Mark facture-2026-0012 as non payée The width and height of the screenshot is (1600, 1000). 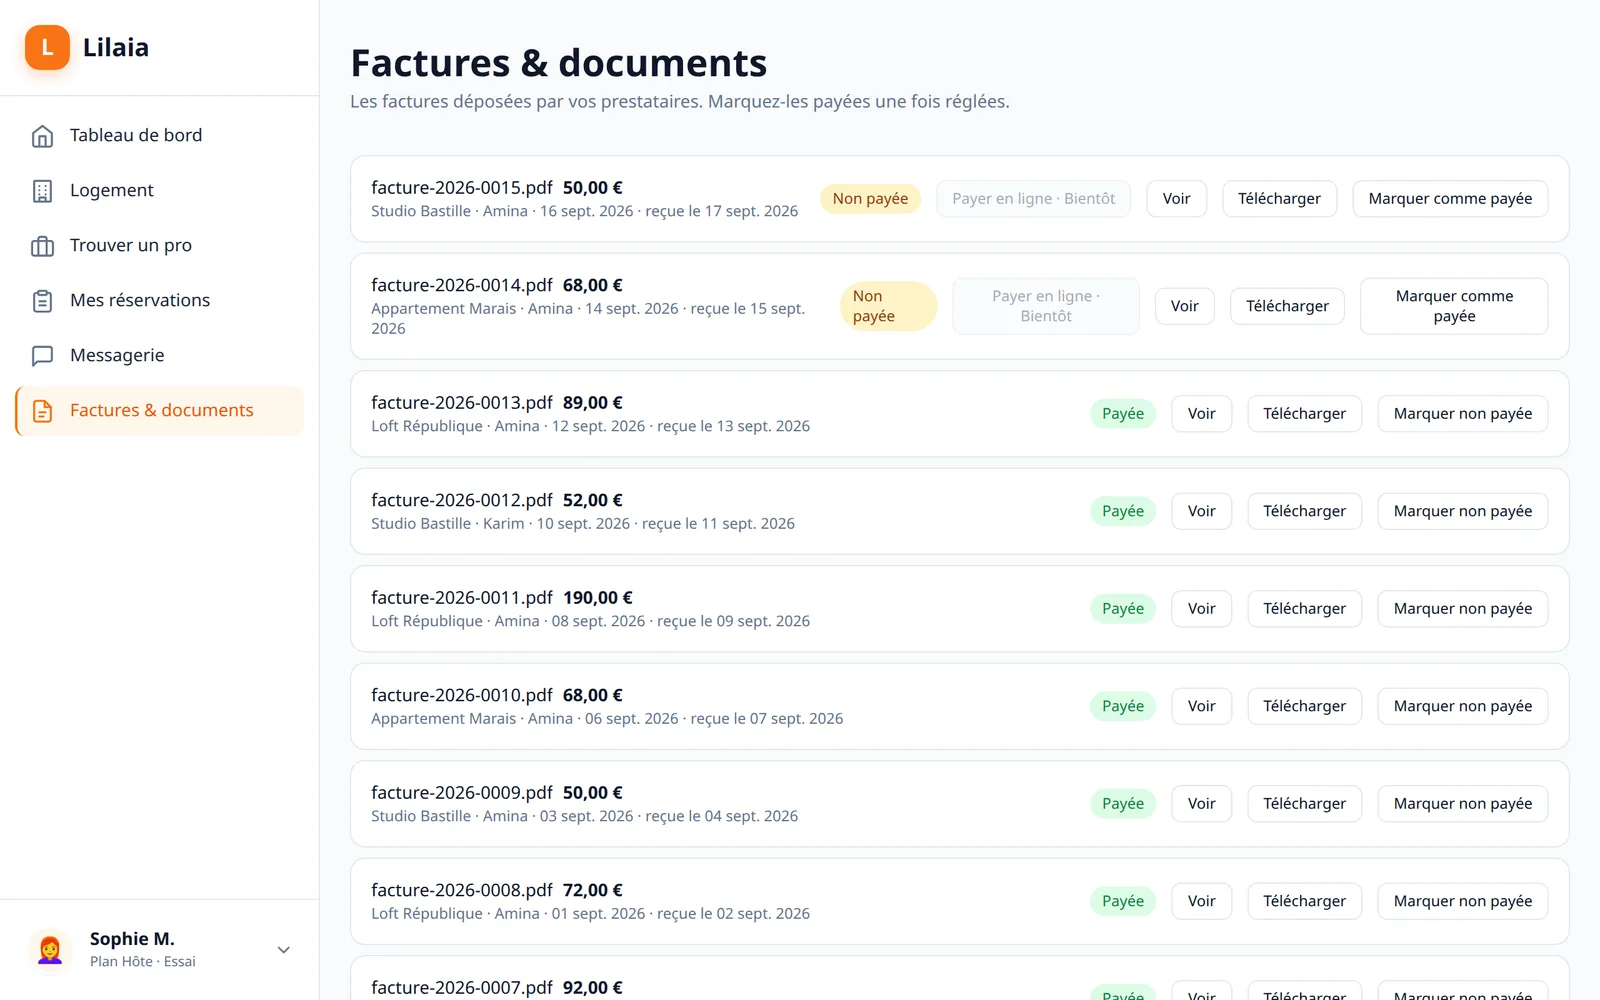1462,511
